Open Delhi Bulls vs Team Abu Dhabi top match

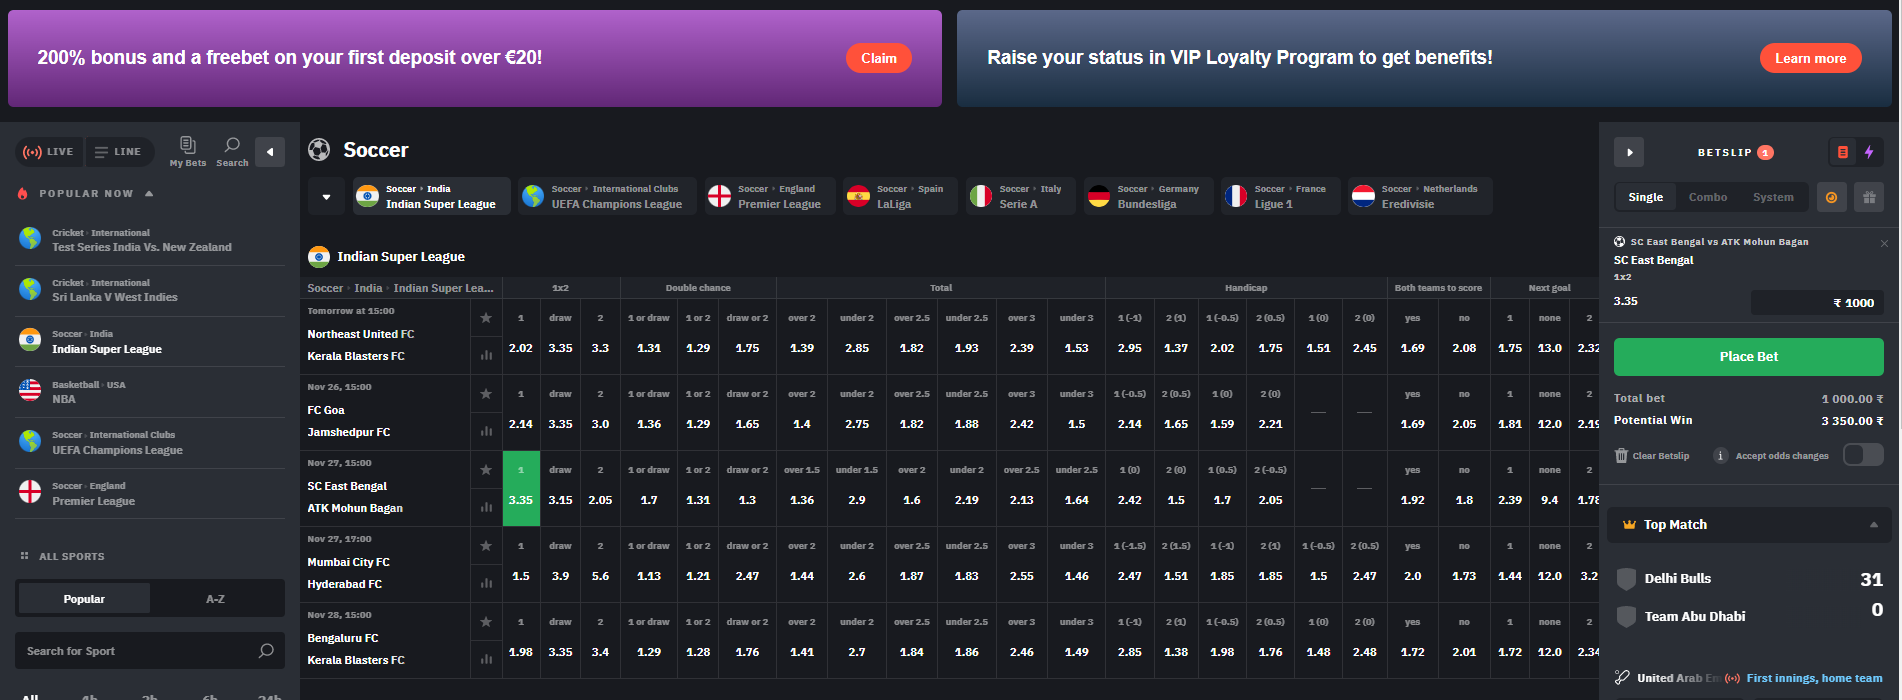pyautogui.click(x=1749, y=597)
